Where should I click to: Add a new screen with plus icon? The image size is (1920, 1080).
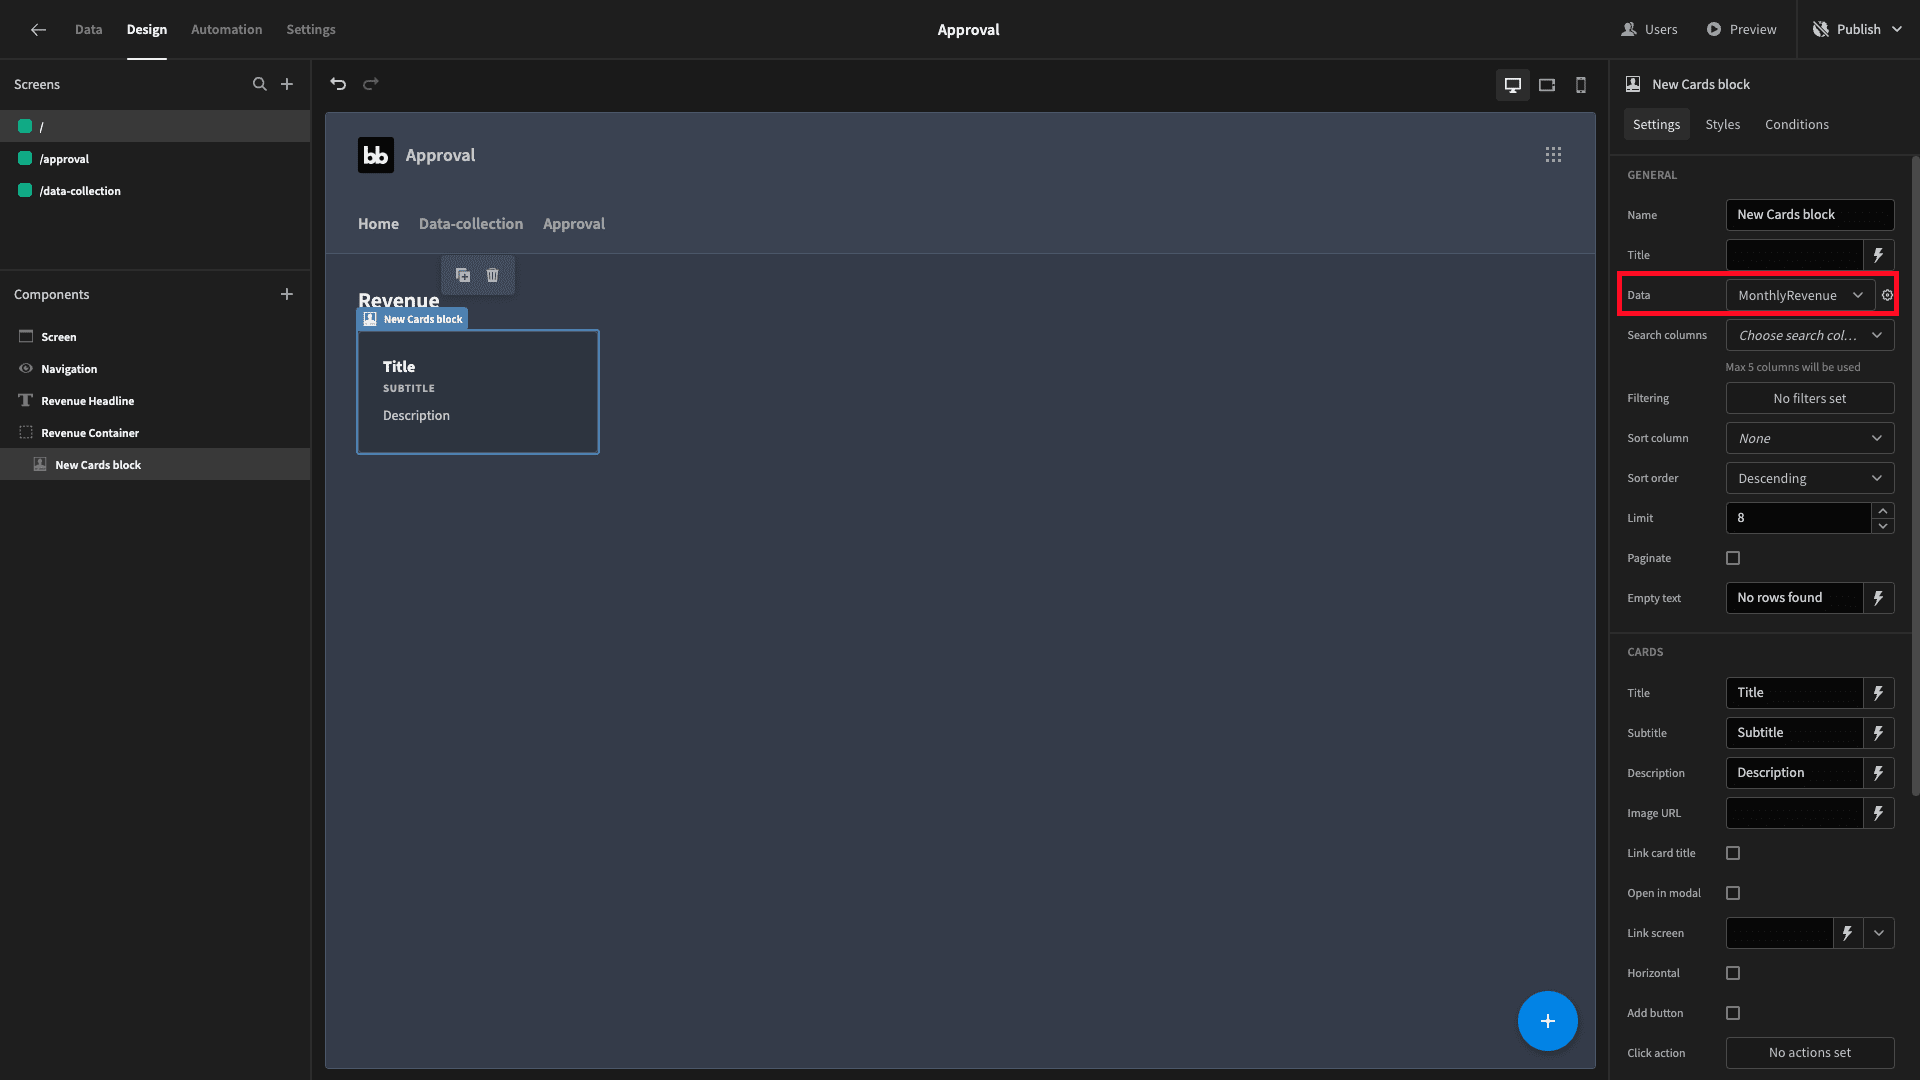[x=287, y=84]
